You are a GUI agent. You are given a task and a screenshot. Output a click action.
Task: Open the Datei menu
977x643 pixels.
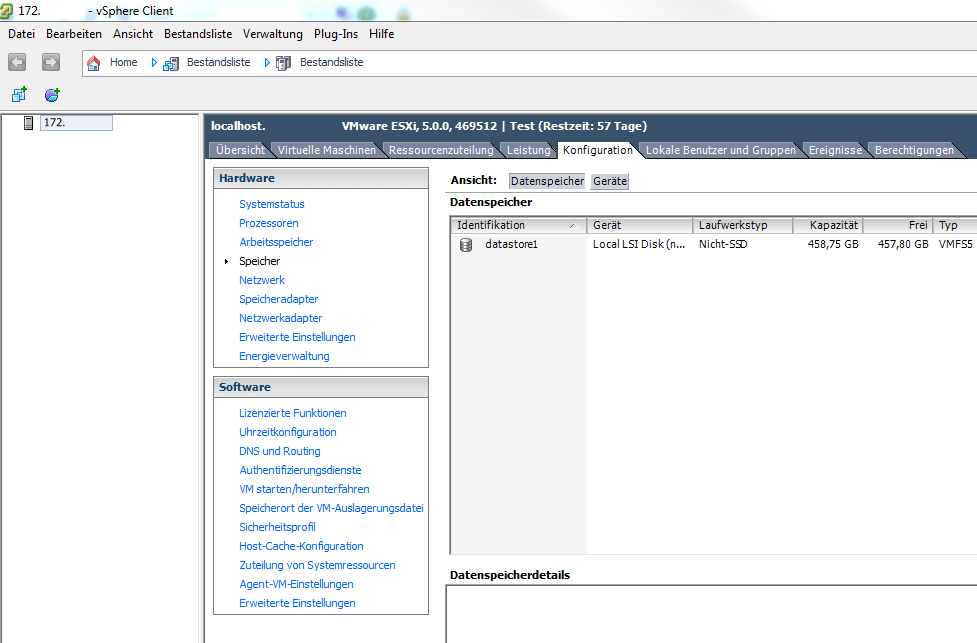click(21, 34)
